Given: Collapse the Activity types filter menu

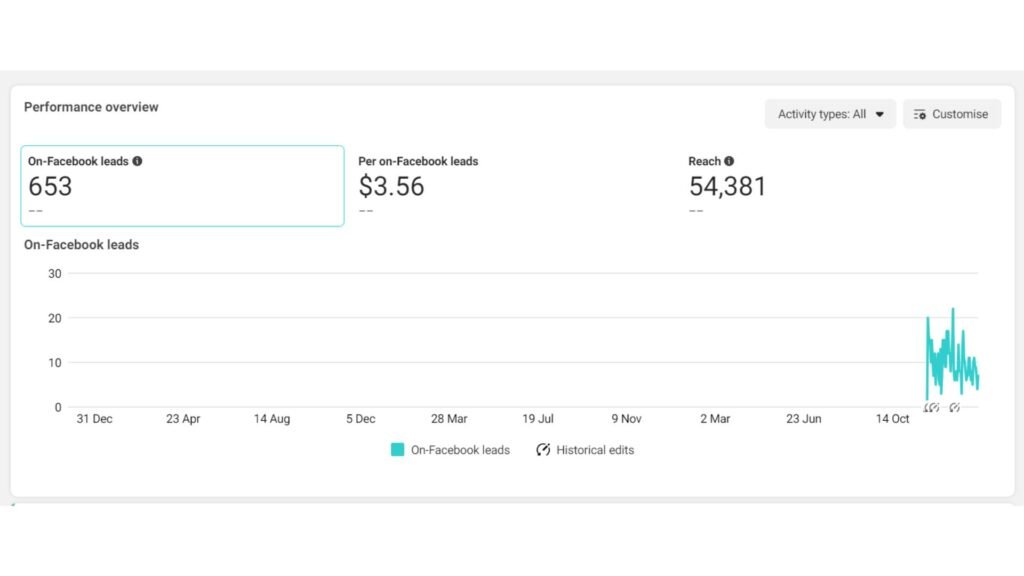Looking at the screenshot, I should pos(830,114).
